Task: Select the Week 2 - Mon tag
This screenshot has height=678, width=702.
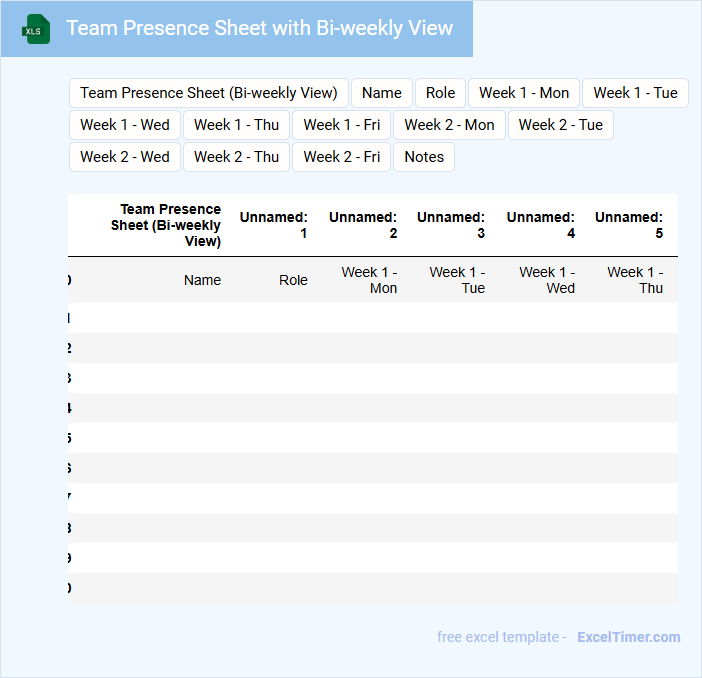Action: click(449, 125)
